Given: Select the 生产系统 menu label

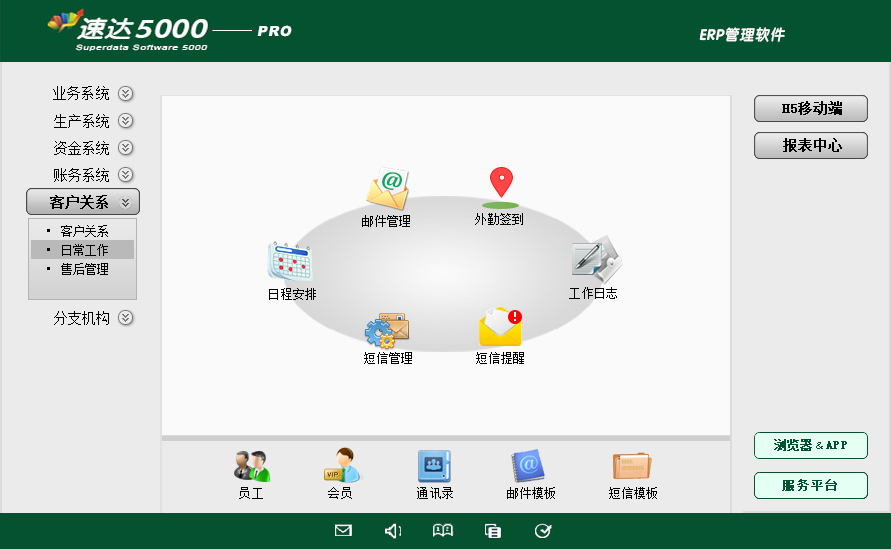Looking at the screenshot, I should point(81,120).
